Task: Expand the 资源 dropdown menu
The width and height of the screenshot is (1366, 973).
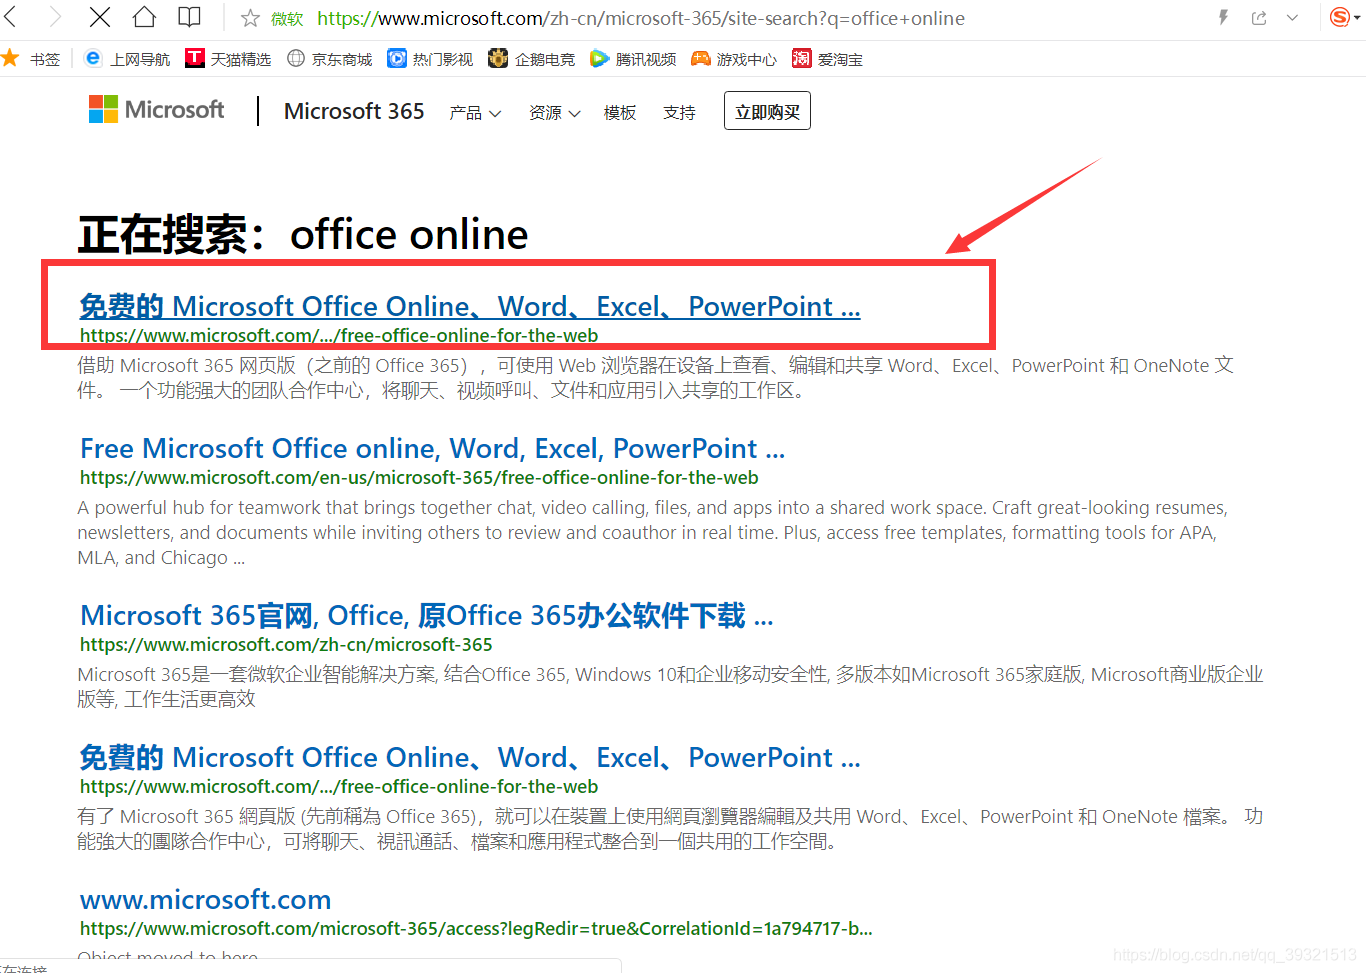Action: tap(554, 113)
